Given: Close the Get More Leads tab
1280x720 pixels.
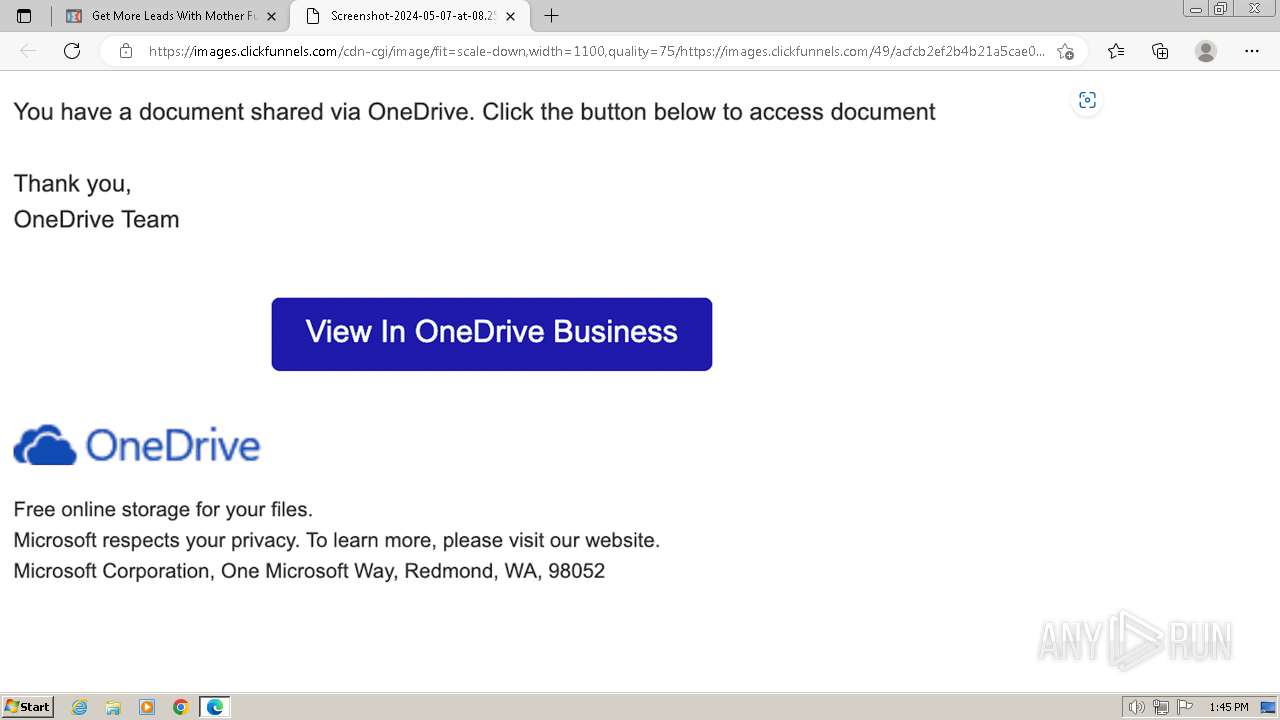Looking at the screenshot, I should pyautogui.click(x=271, y=16).
